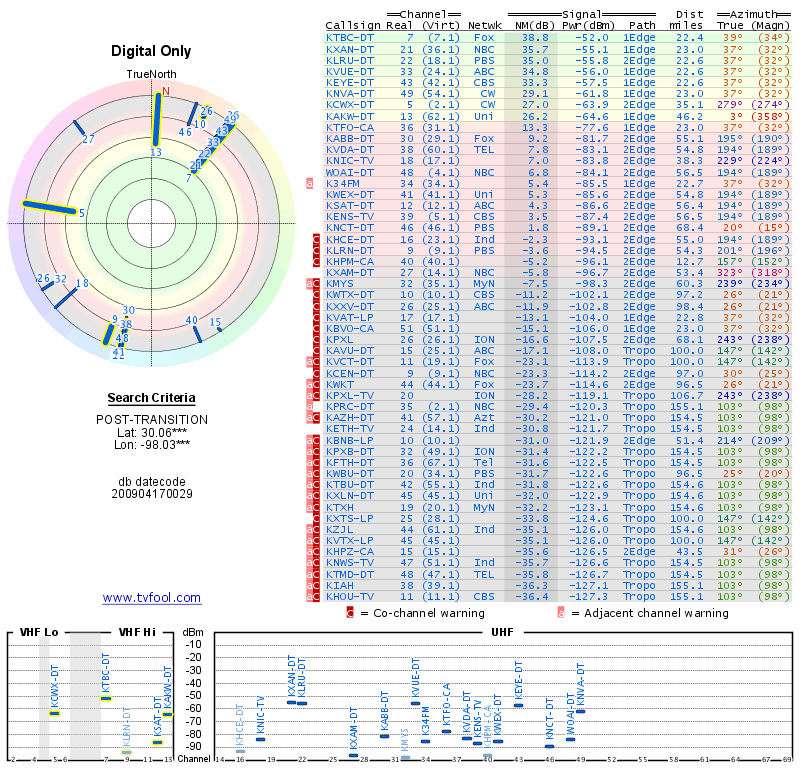Click the channel 13 bar on radar plot

[157, 120]
